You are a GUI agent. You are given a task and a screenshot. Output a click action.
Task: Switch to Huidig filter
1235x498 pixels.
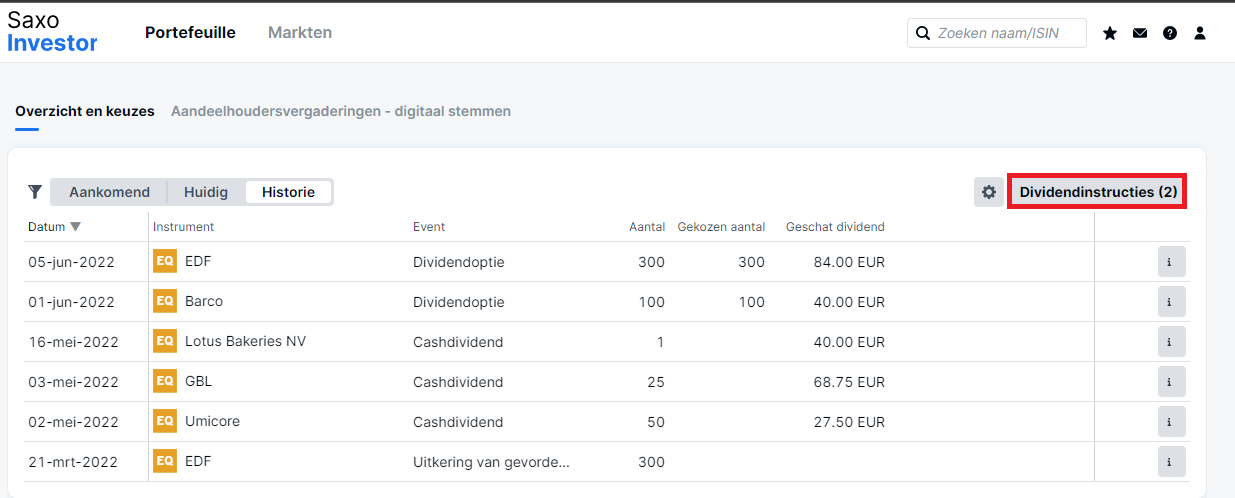(x=206, y=192)
